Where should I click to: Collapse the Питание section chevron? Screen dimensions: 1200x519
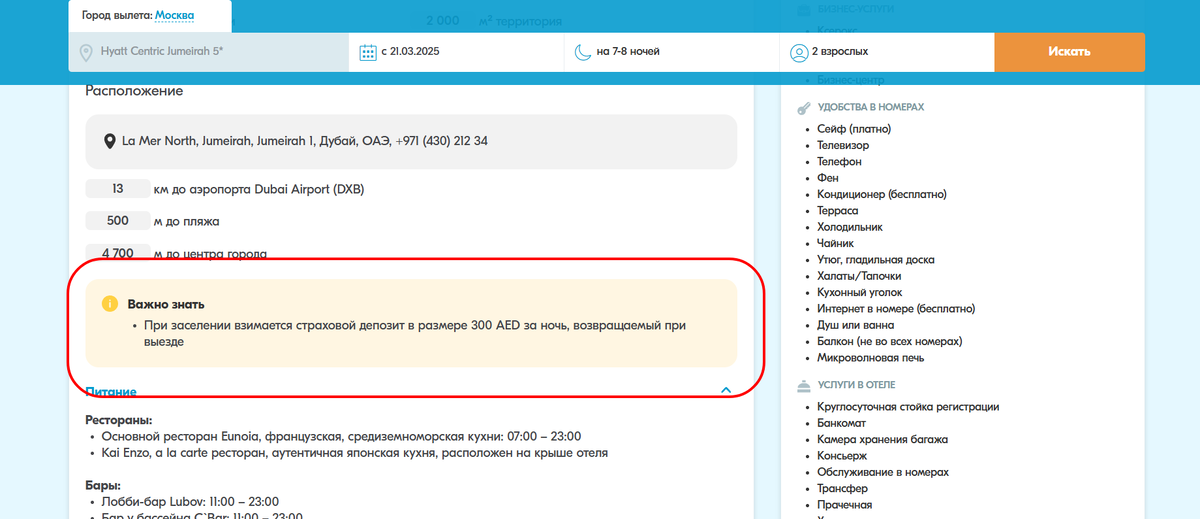click(x=726, y=391)
